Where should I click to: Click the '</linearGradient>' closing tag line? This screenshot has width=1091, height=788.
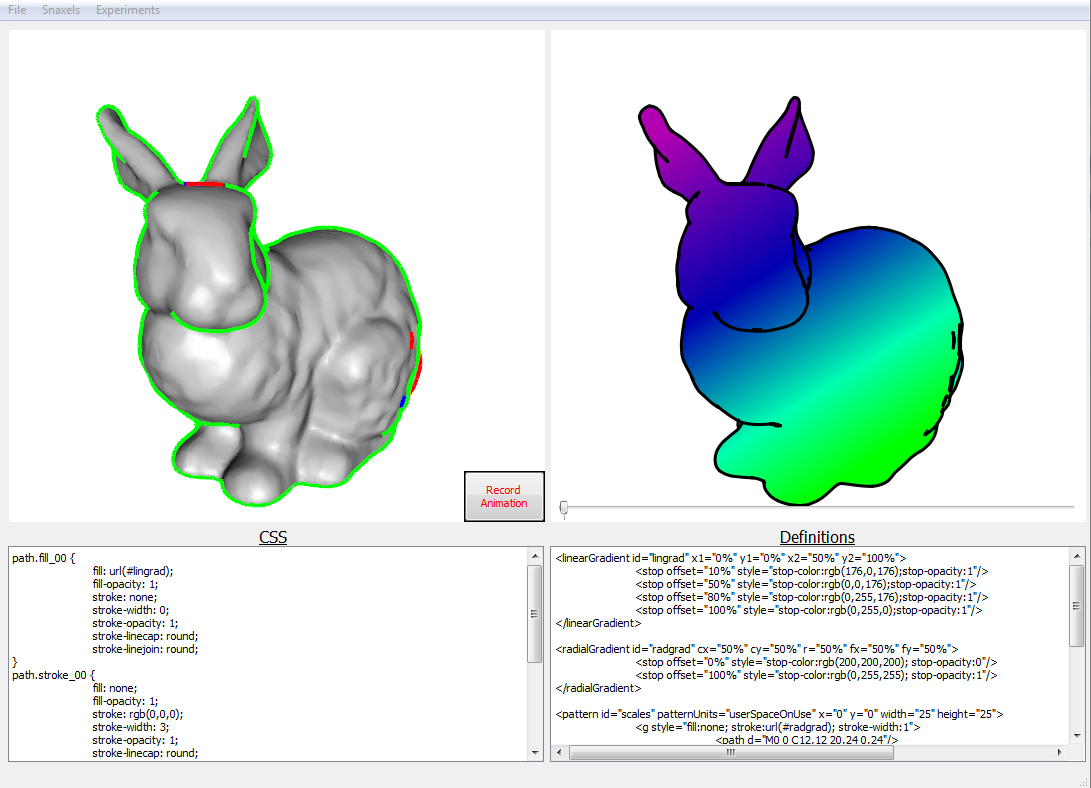coord(598,623)
